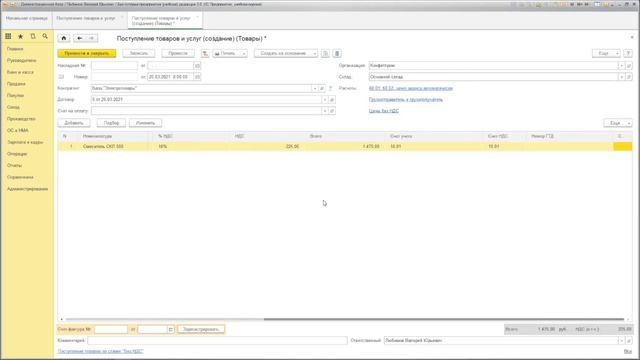
Task: Expand the Договор dropdown arrow
Action: click(x=325, y=100)
